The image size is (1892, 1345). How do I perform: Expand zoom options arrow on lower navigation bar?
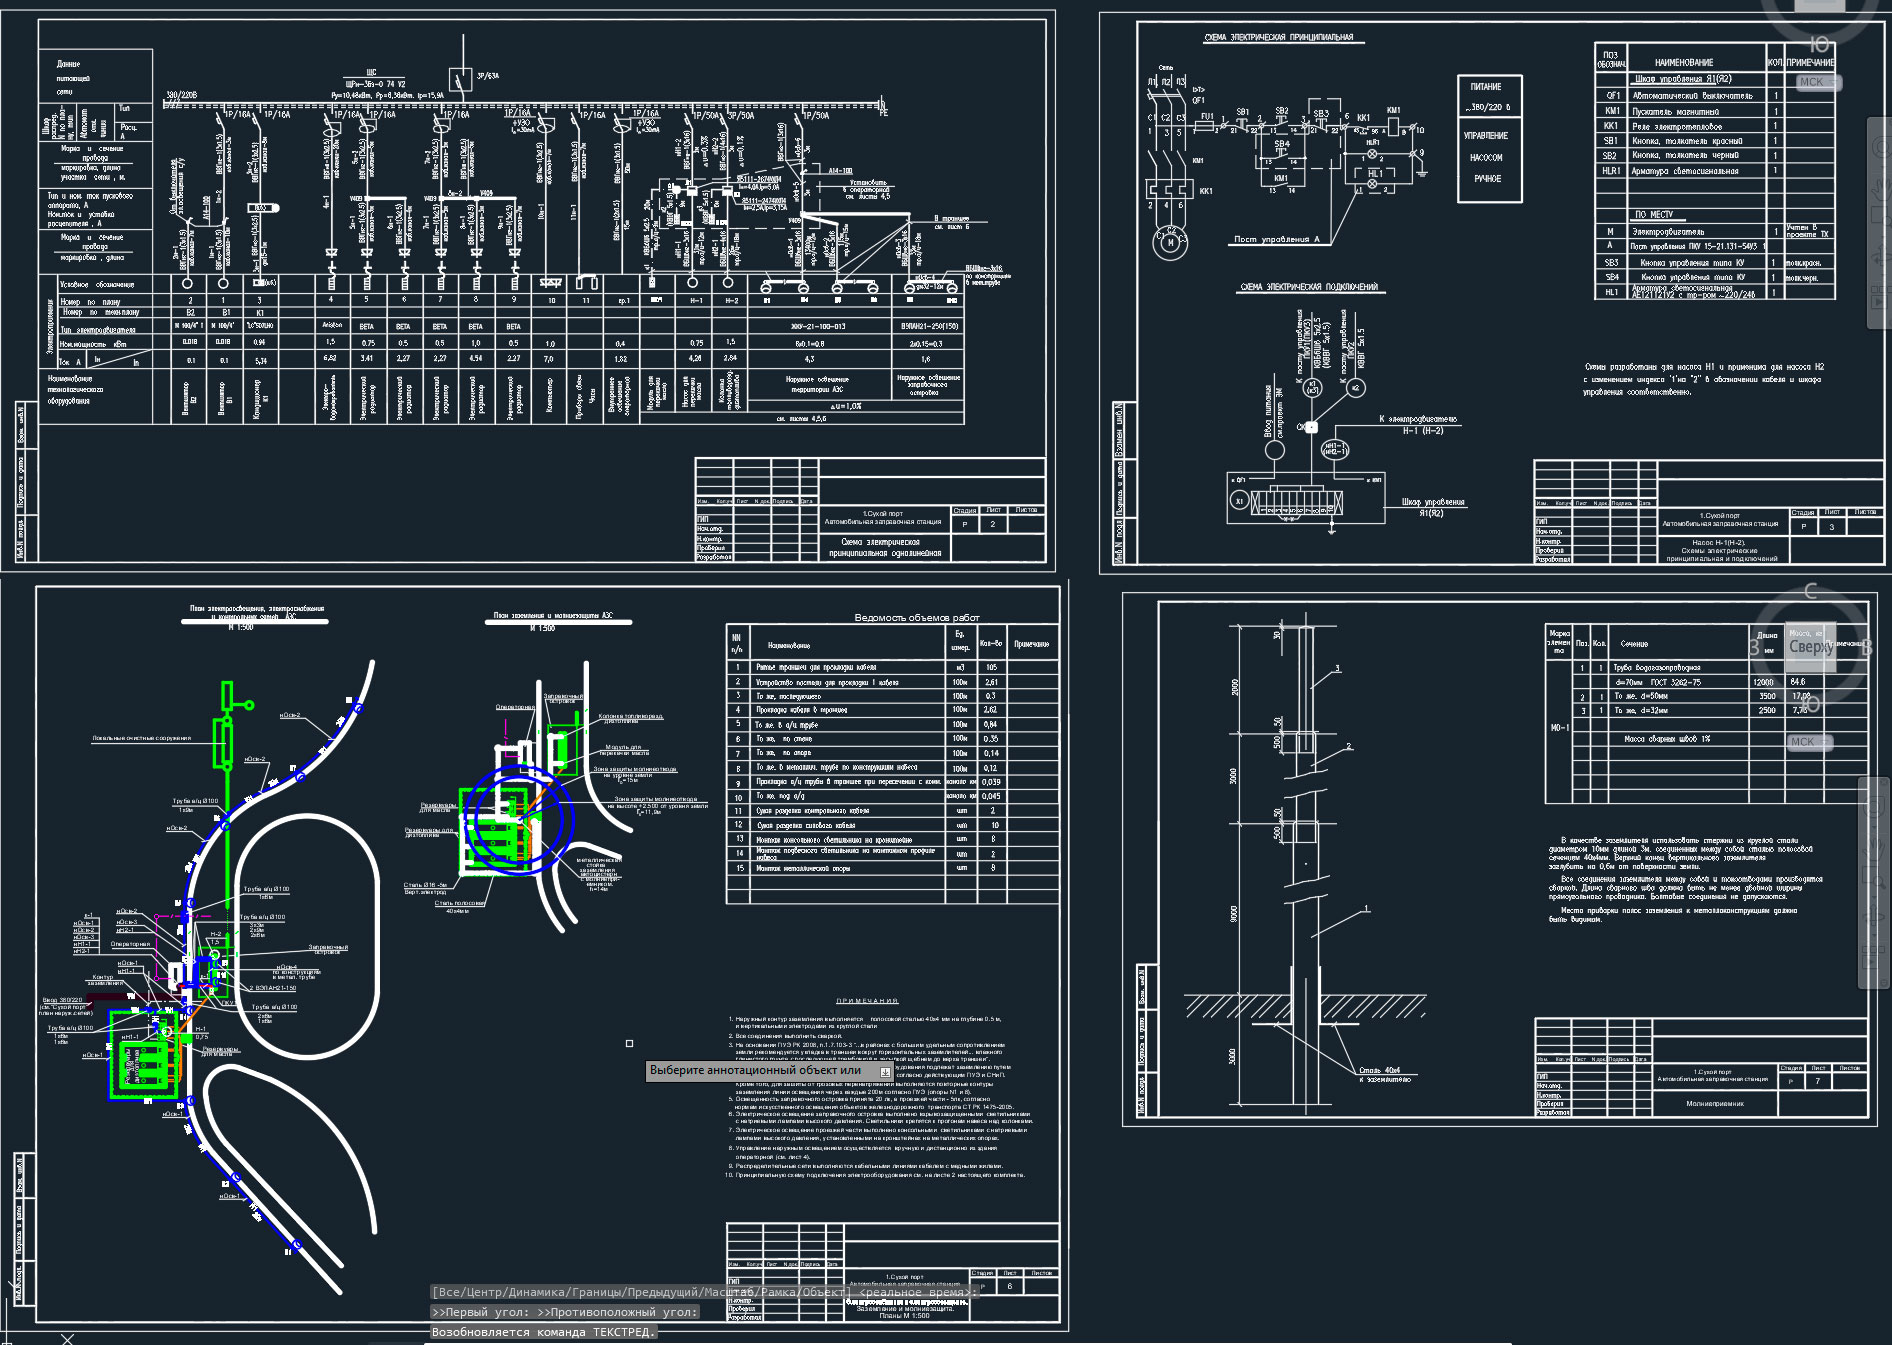click(1874, 897)
